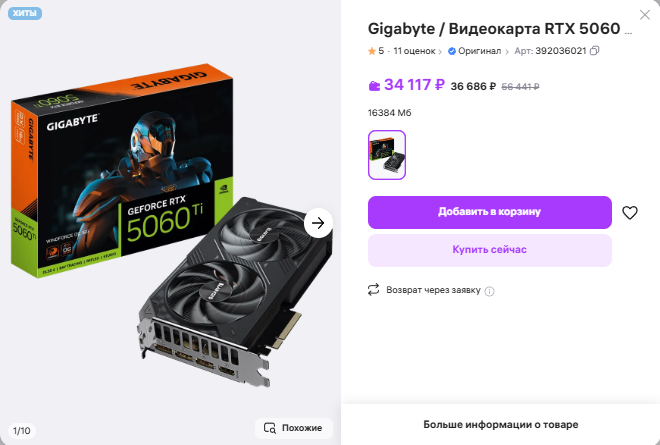The image size is (660, 445).
Task: Click the return info circle icon
Action: pyautogui.click(x=490, y=291)
